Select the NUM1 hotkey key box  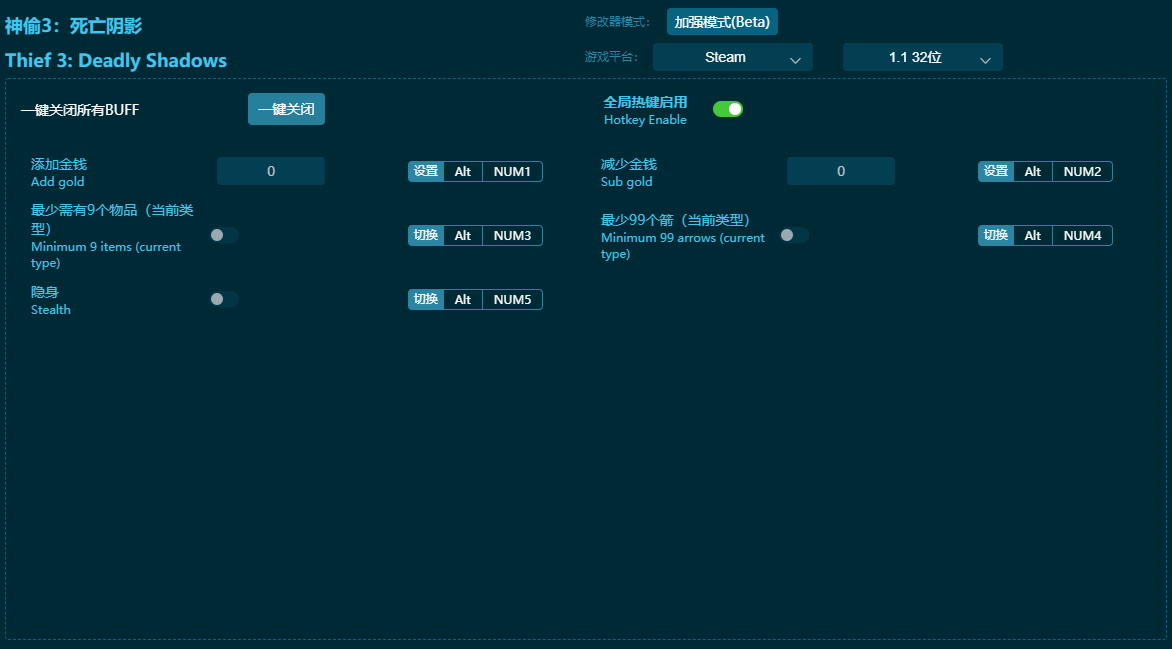512,171
